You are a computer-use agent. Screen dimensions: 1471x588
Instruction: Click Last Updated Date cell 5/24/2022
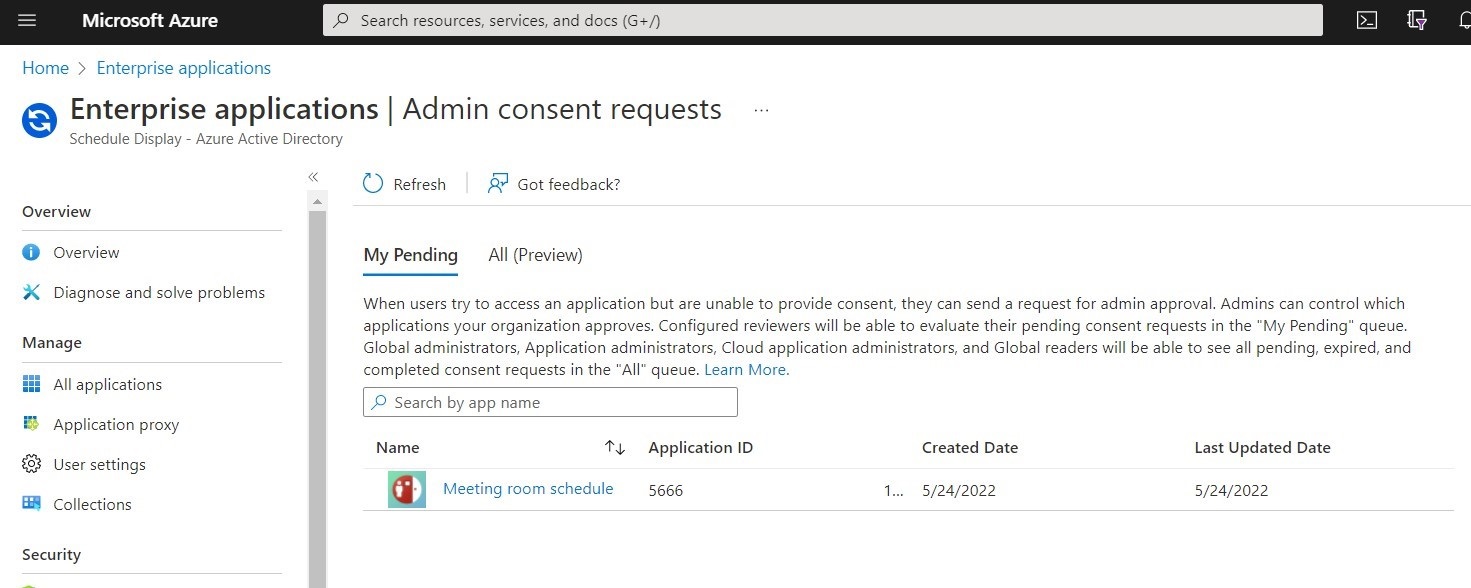coord(1231,490)
